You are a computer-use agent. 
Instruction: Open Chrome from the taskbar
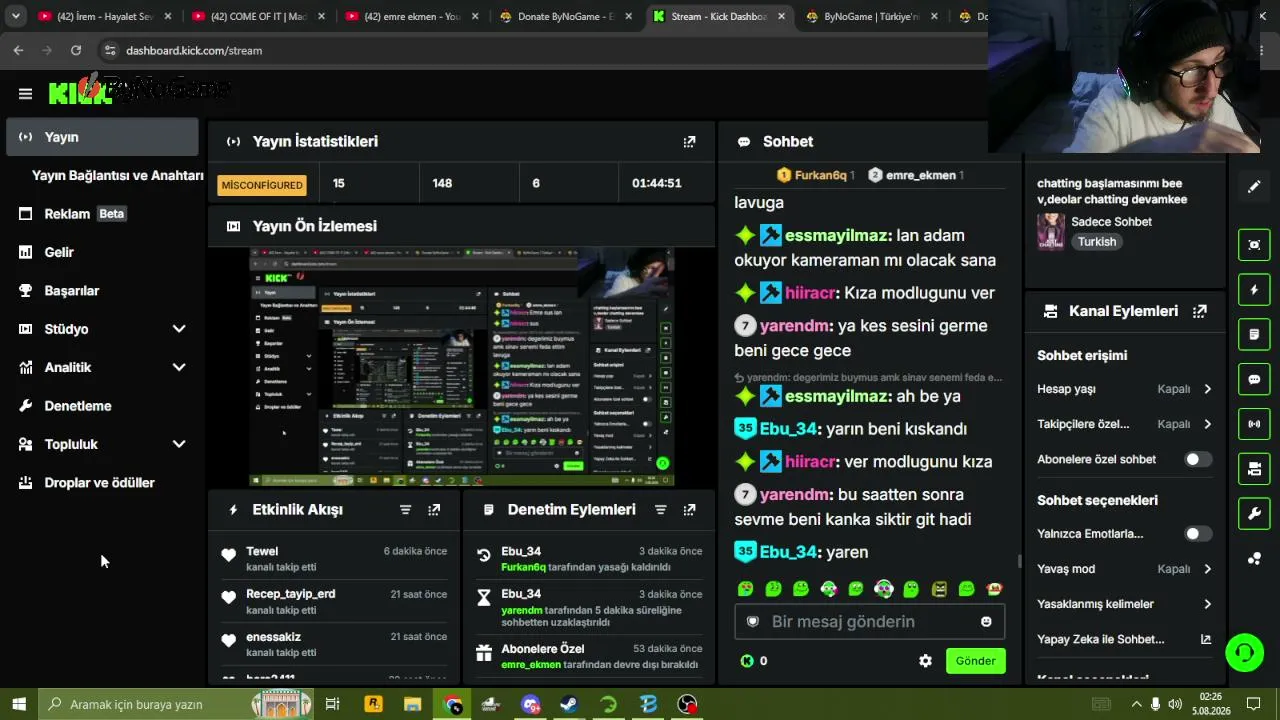[453, 704]
